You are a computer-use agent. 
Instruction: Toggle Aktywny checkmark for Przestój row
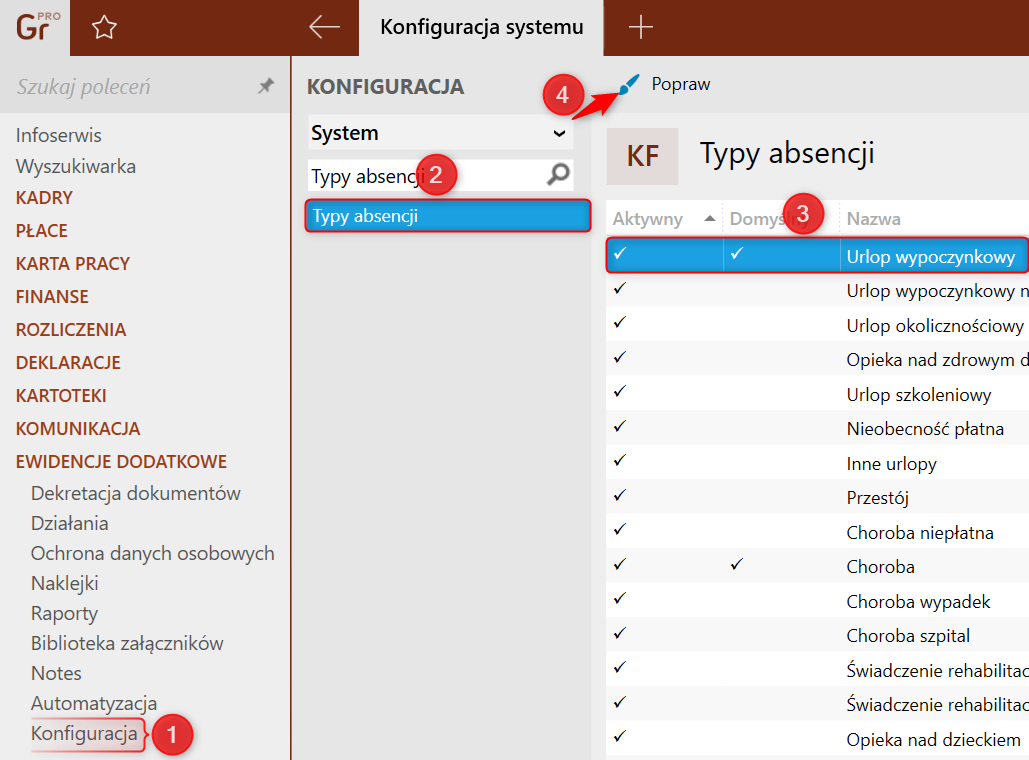[x=620, y=495]
